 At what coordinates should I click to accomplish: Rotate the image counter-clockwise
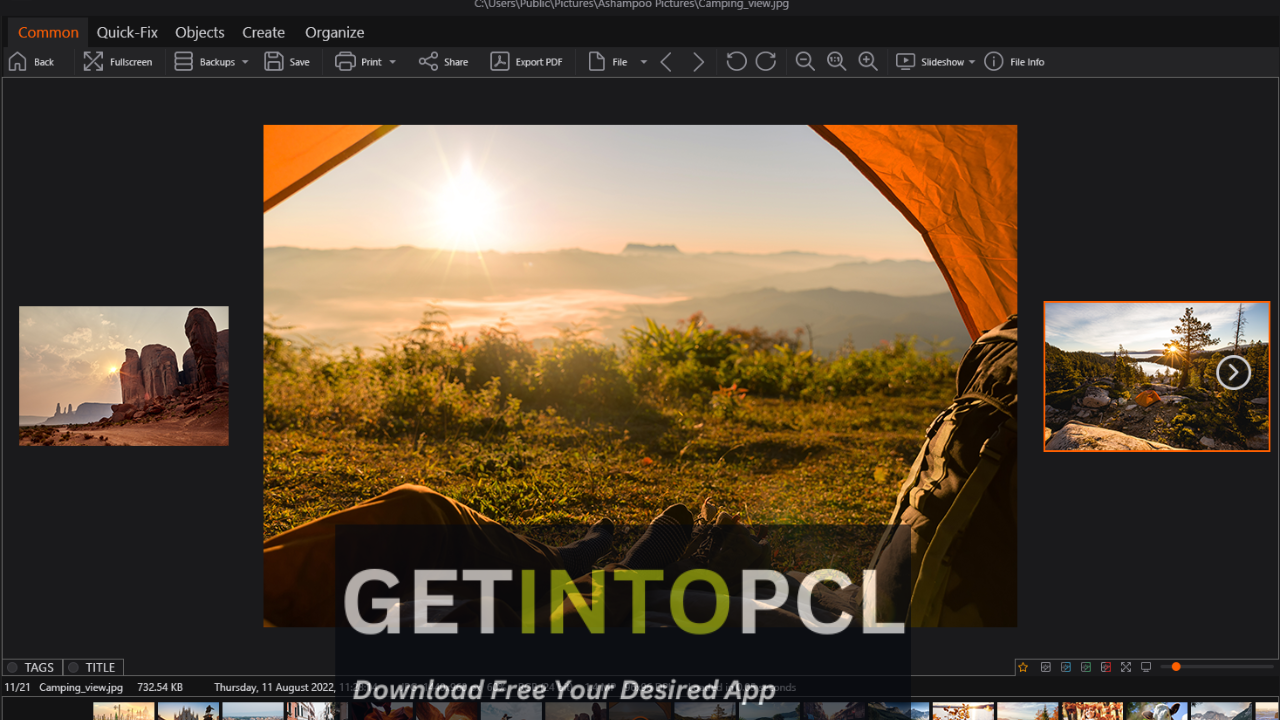736,62
